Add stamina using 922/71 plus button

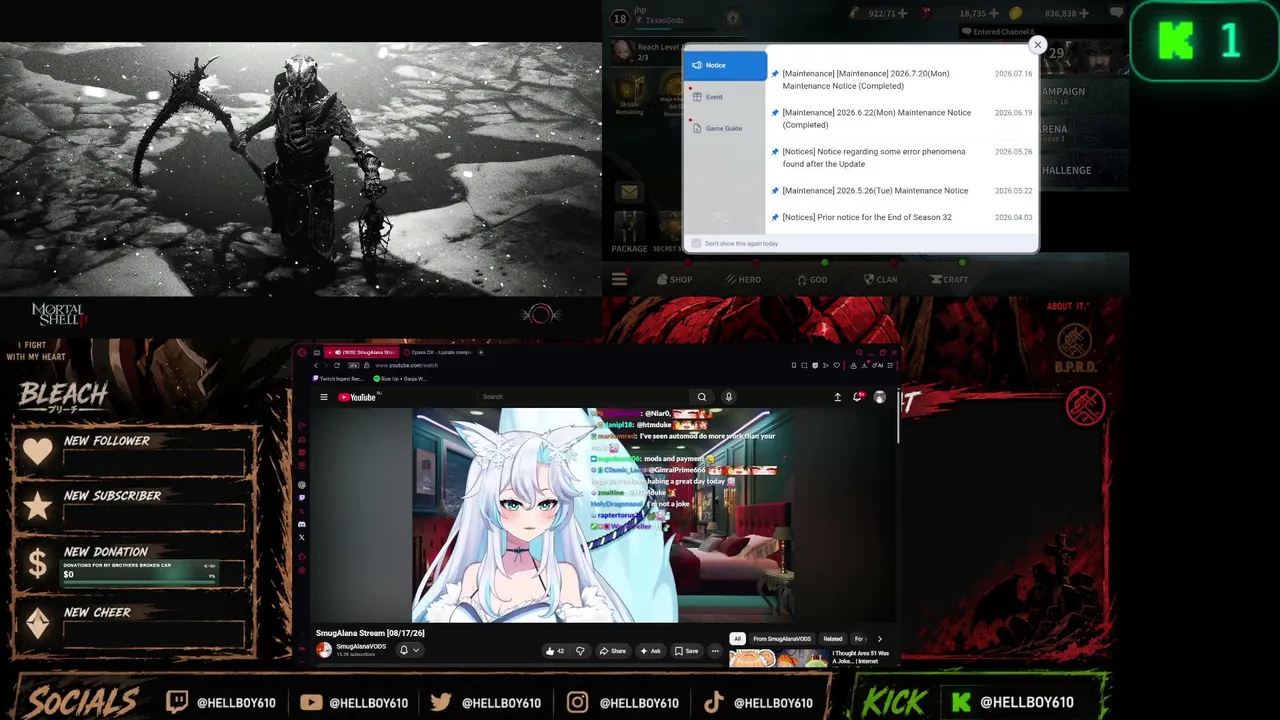coord(903,13)
